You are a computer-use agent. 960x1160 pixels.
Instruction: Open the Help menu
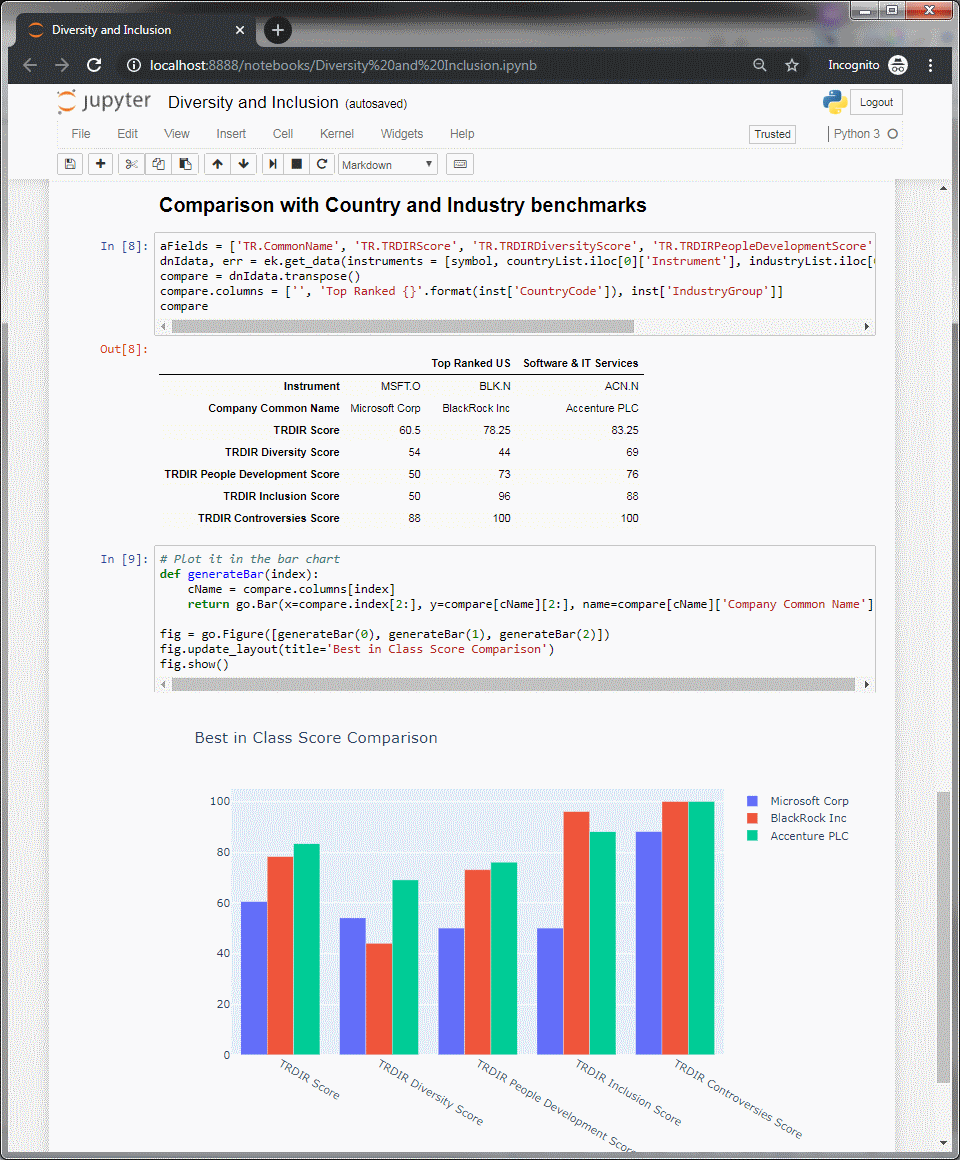(462, 134)
